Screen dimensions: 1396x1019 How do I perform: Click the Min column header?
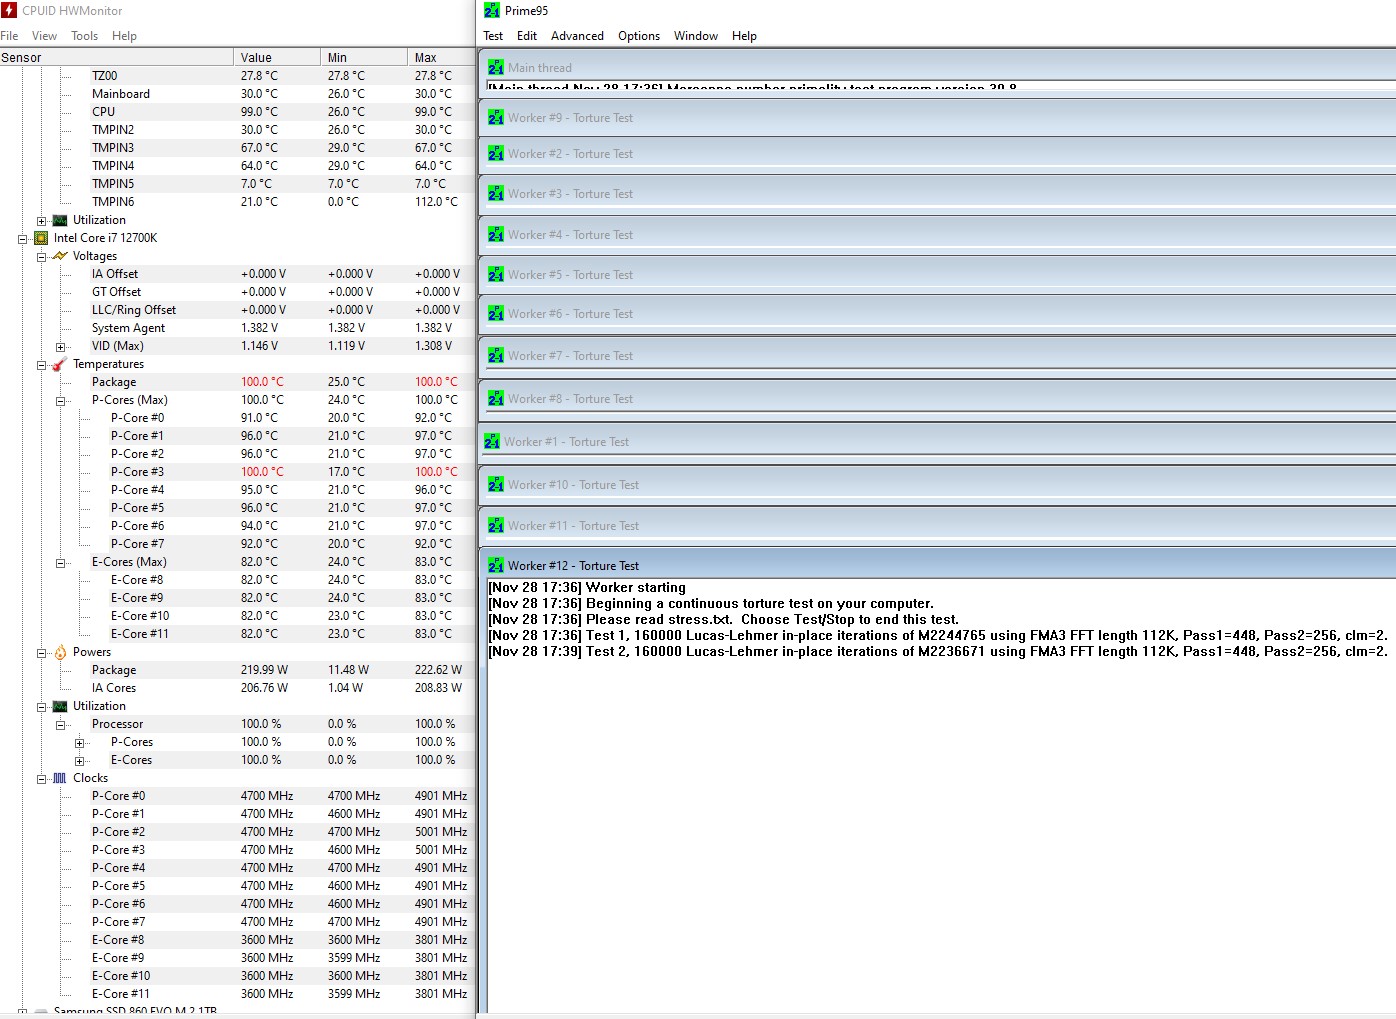click(364, 57)
